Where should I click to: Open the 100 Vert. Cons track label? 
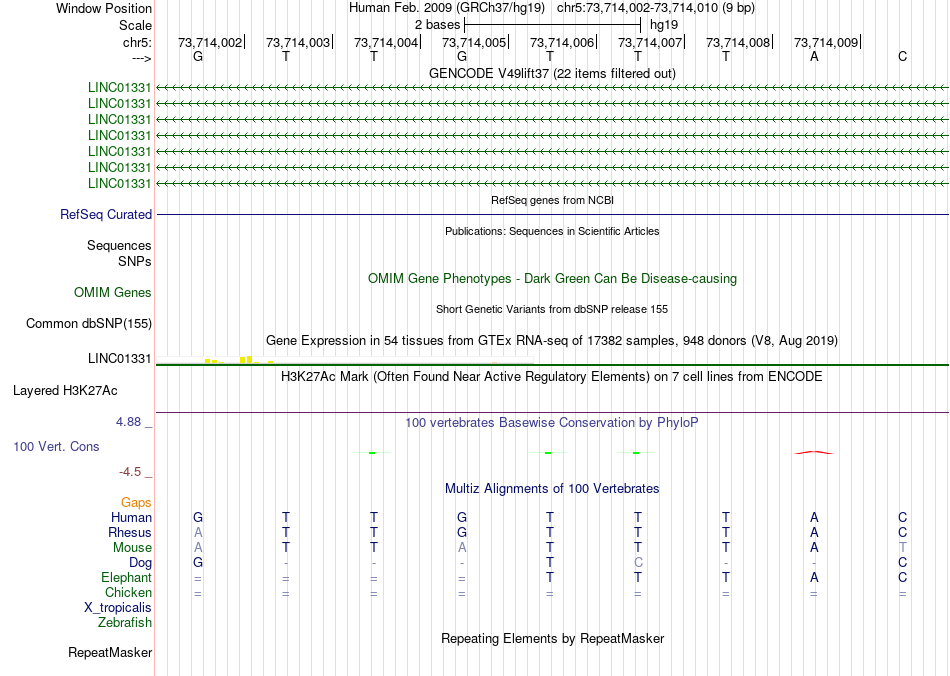pos(56,446)
